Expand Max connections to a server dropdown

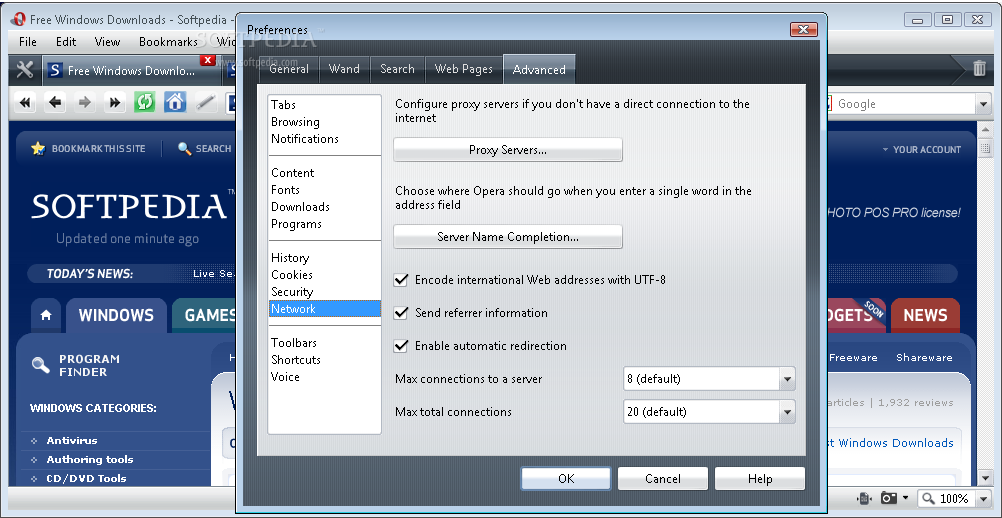(x=787, y=379)
